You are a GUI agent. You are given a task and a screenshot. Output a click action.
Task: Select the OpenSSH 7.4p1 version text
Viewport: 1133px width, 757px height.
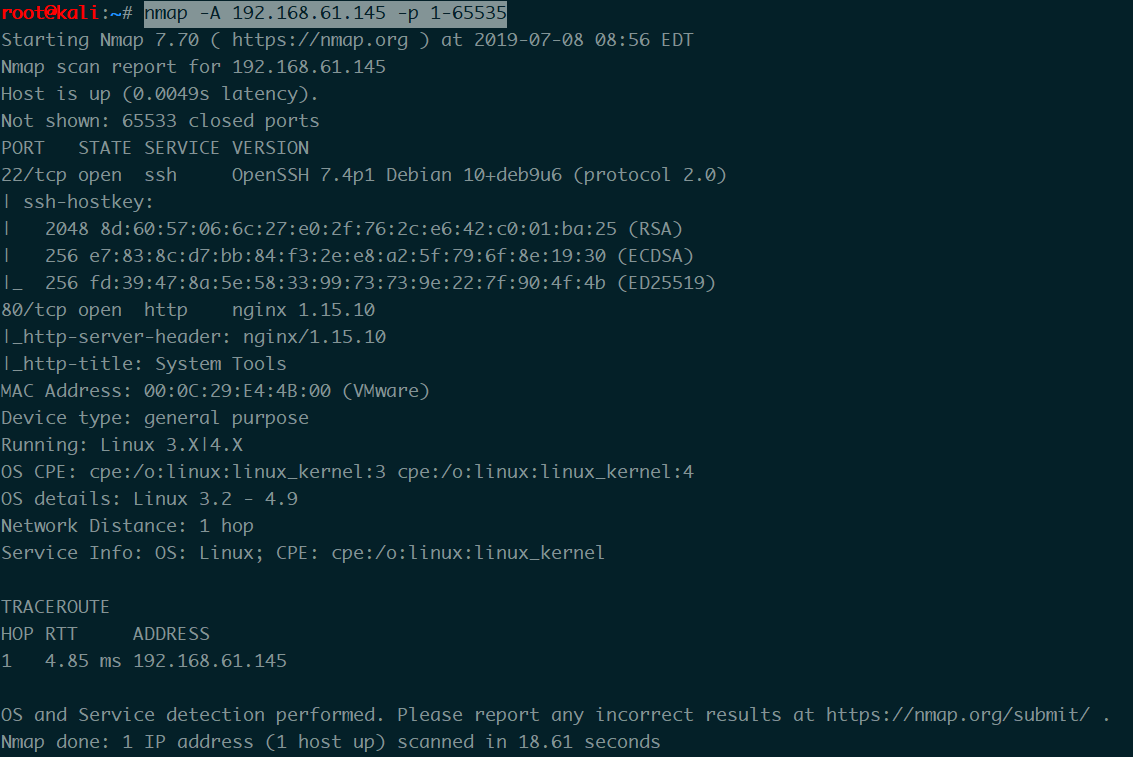[303, 175]
